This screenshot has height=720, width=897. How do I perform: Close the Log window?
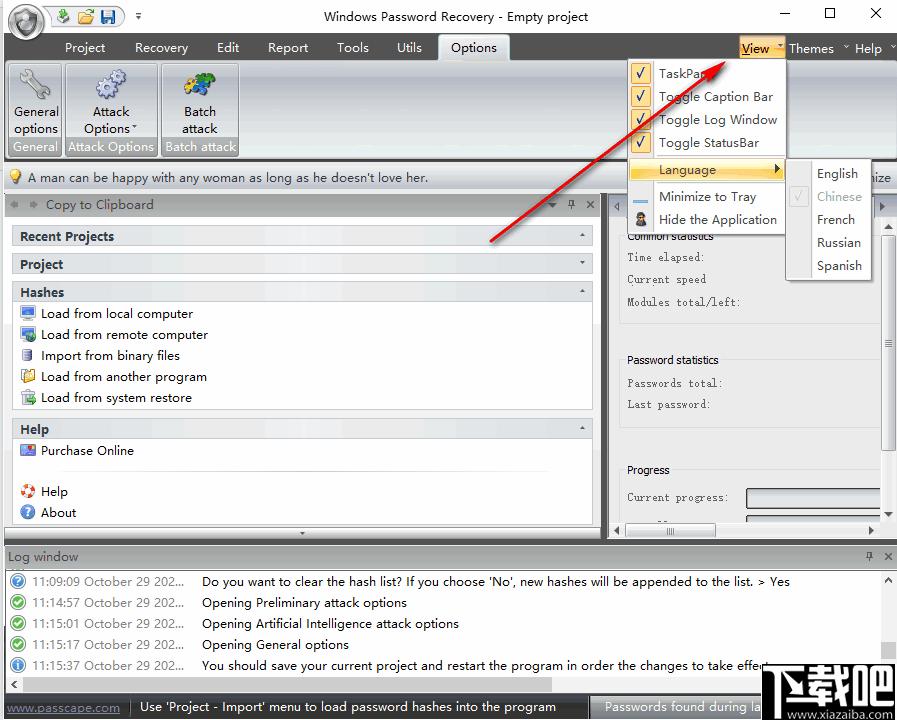pyautogui.click(x=888, y=556)
